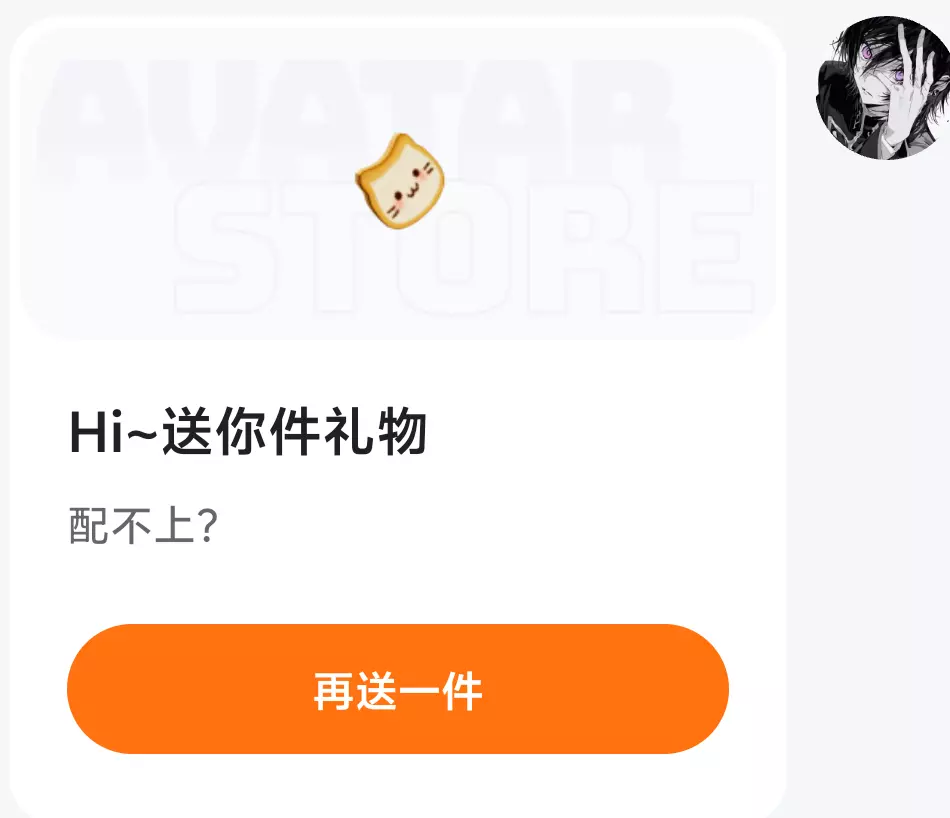Click the 再送 characters on the orange button

[x=355, y=690]
